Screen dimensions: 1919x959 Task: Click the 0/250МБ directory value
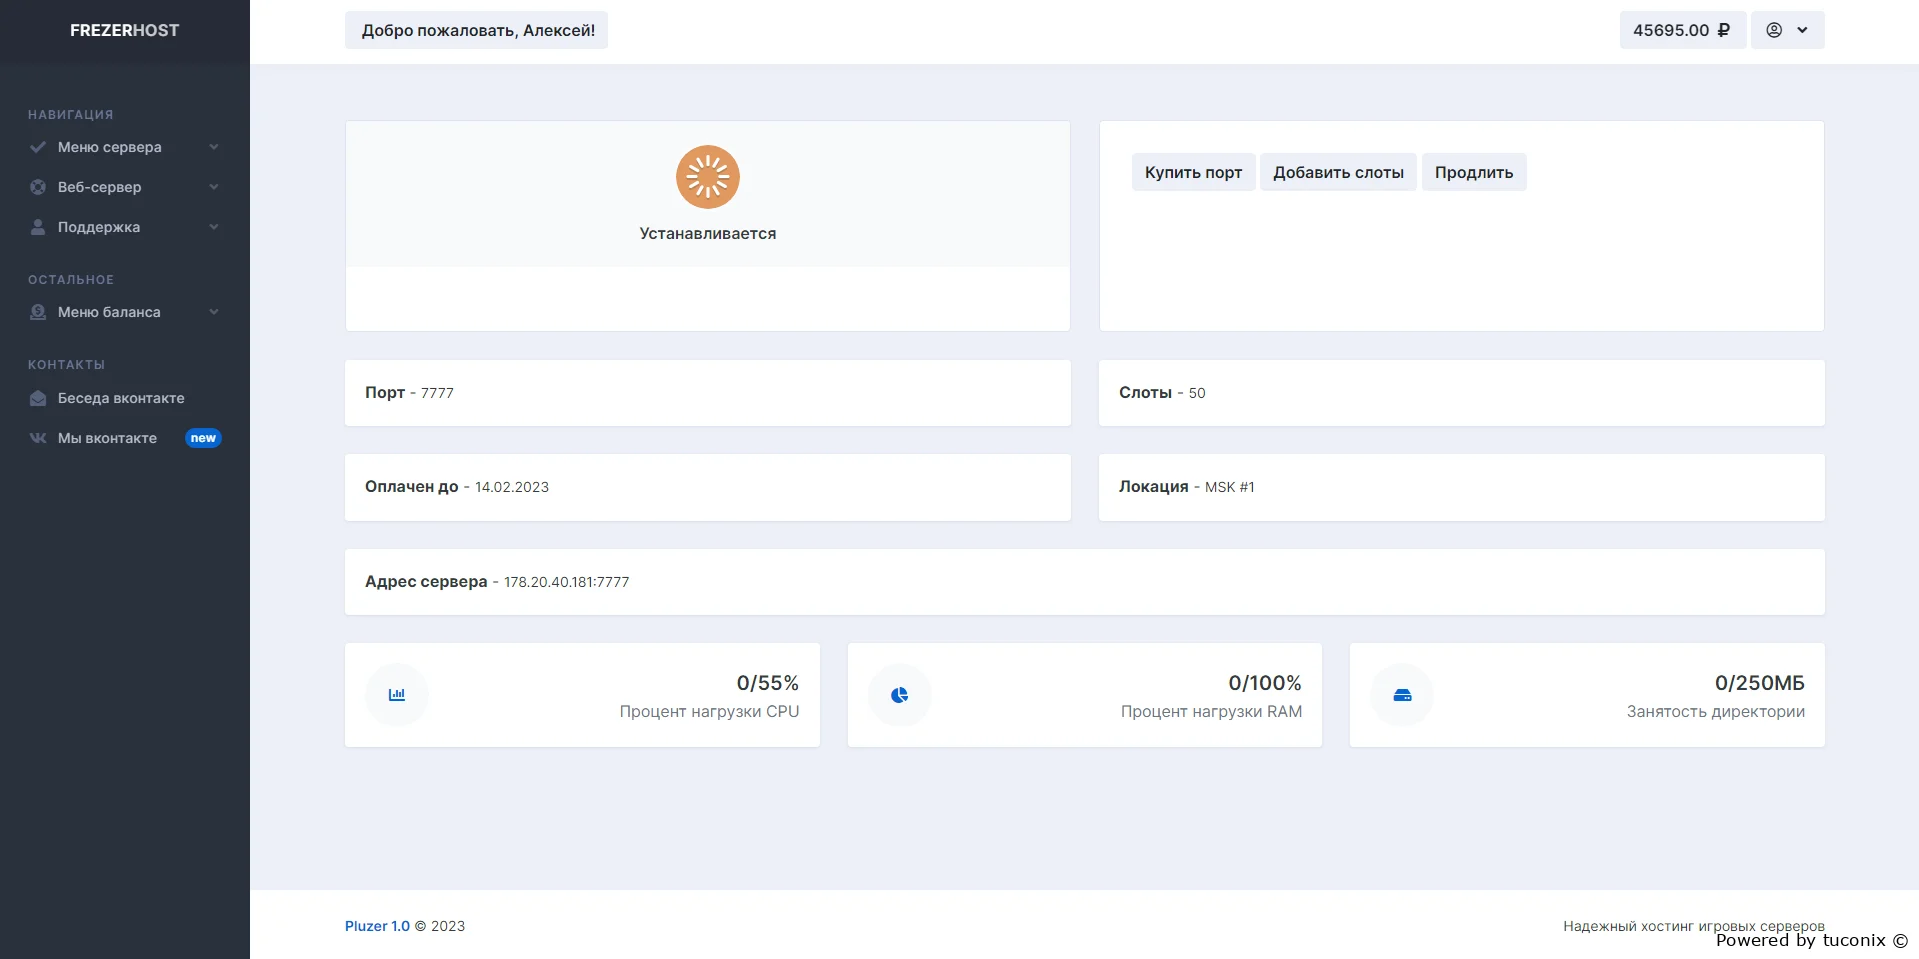point(1760,683)
